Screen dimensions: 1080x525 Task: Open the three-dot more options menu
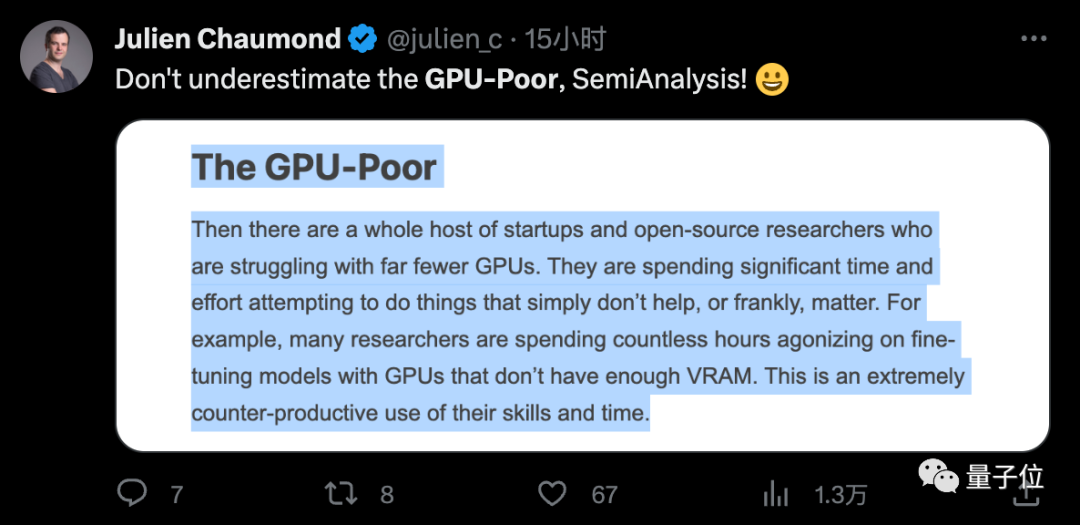(x=1033, y=38)
